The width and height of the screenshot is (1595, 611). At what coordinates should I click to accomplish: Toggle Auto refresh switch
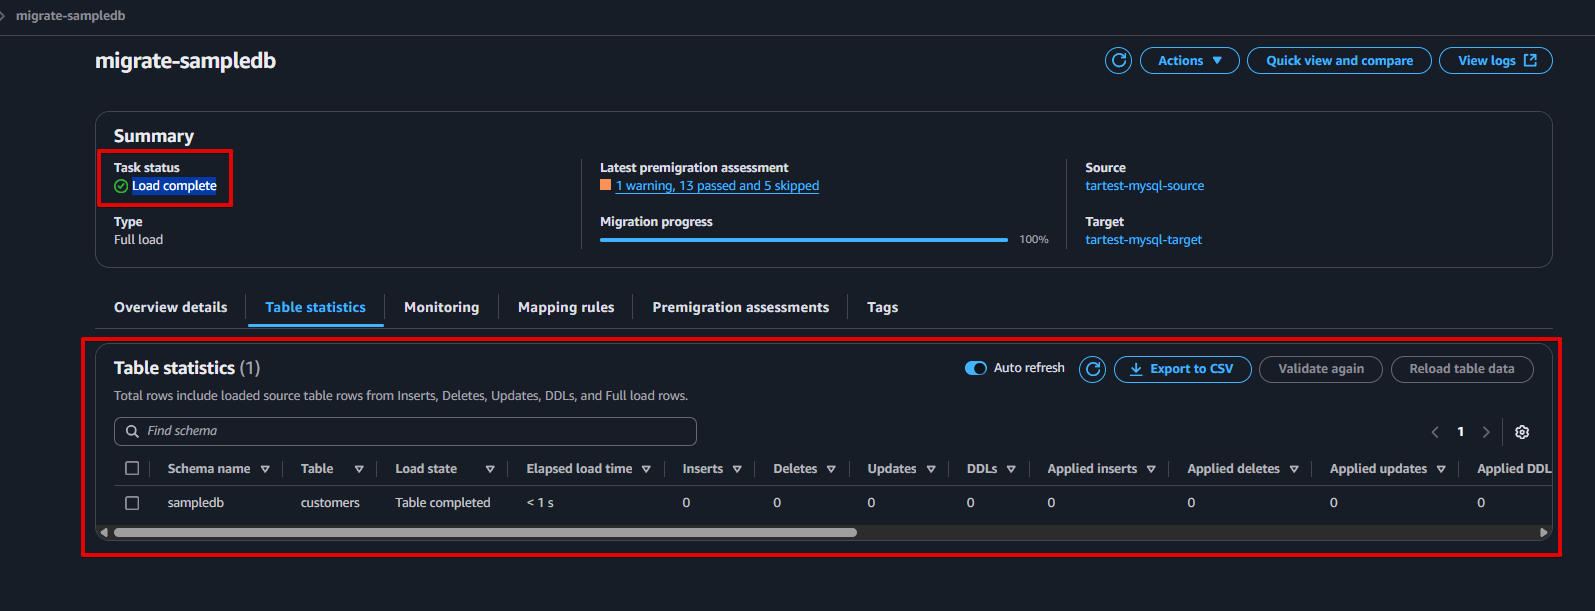point(975,368)
